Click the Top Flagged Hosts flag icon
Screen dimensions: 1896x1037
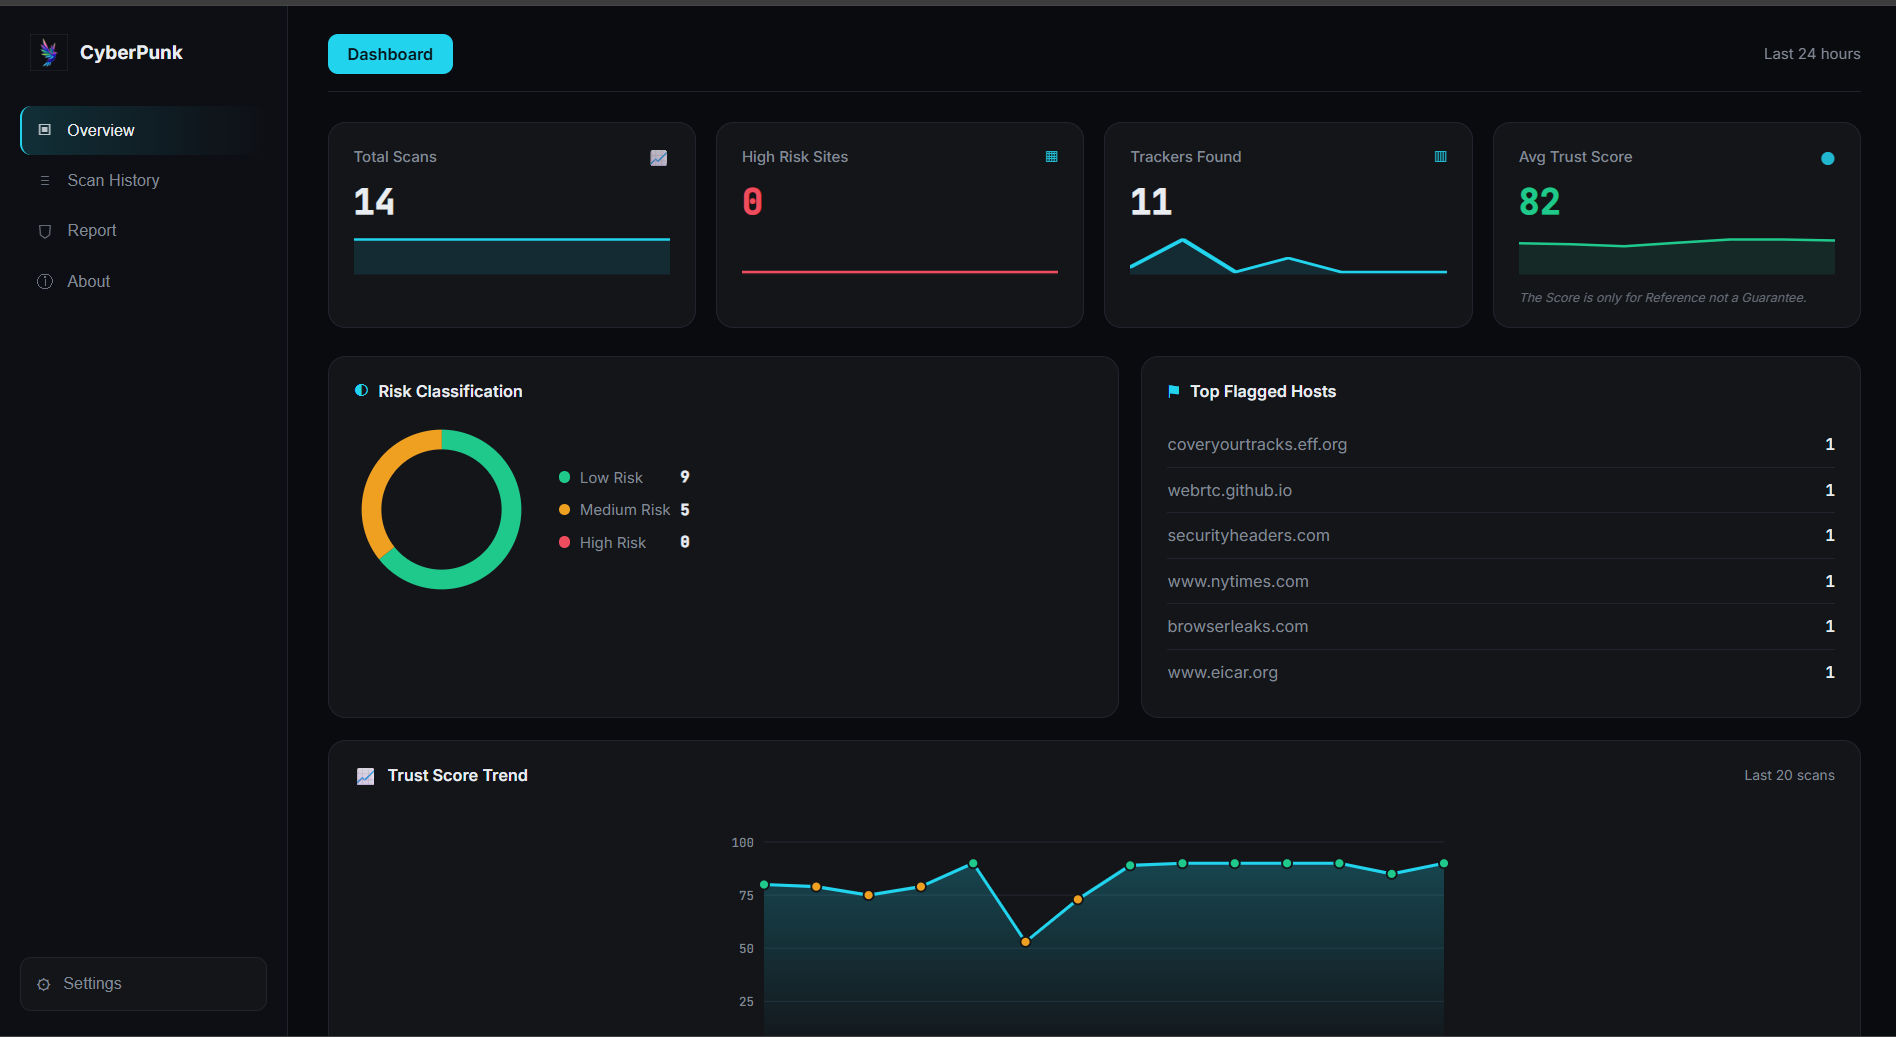[x=1174, y=391]
